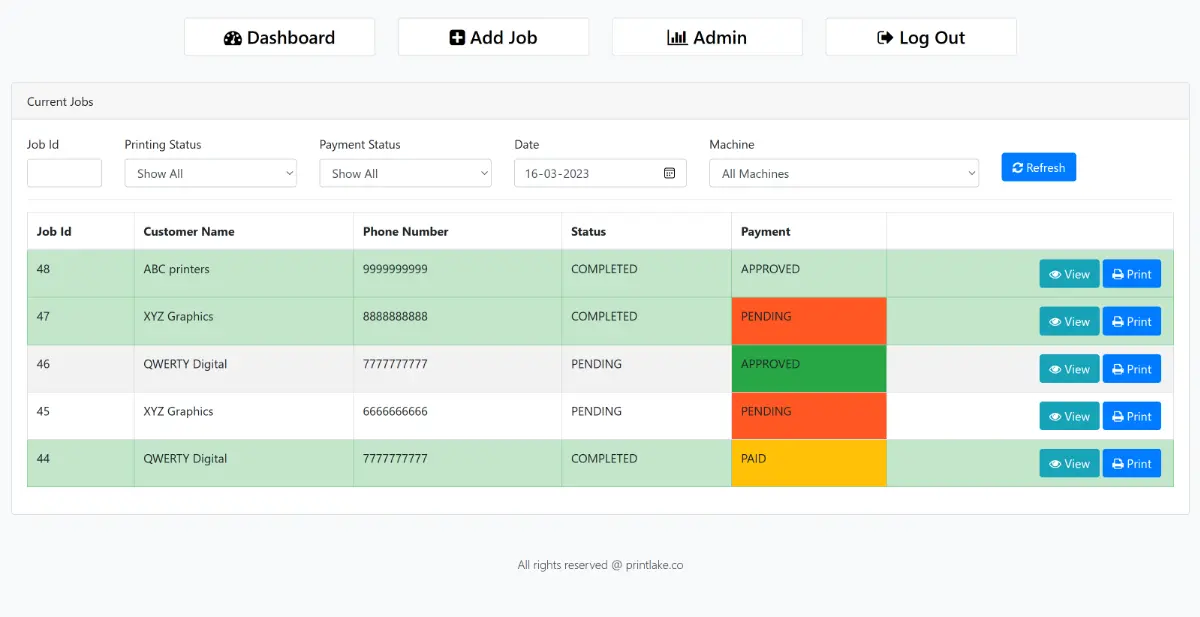The image size is (1200, 617).
Task: Select the Add Job navigation item
Action: tap(493, 37)
